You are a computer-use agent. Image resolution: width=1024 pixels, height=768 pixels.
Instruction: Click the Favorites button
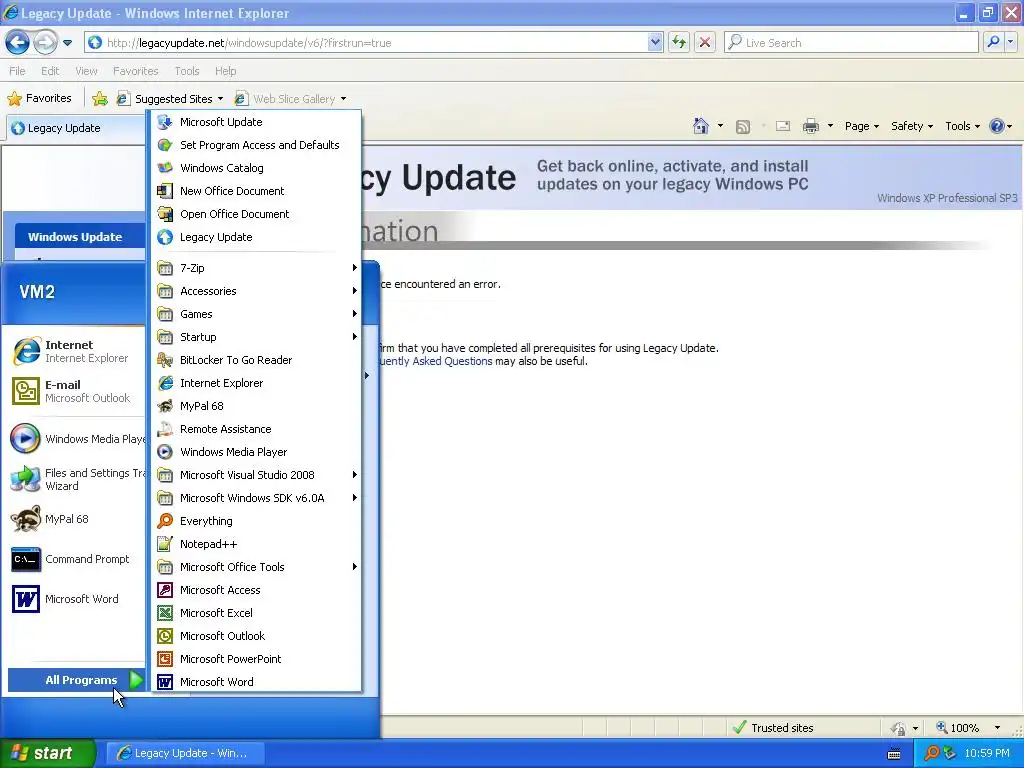pos(39,99)
